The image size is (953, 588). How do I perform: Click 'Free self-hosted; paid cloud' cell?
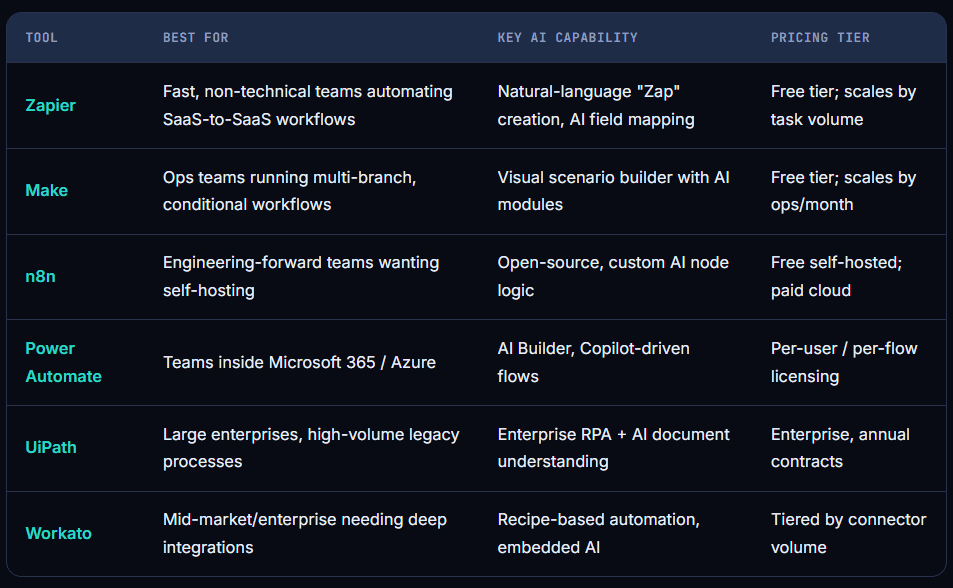(x=836, y=276)
